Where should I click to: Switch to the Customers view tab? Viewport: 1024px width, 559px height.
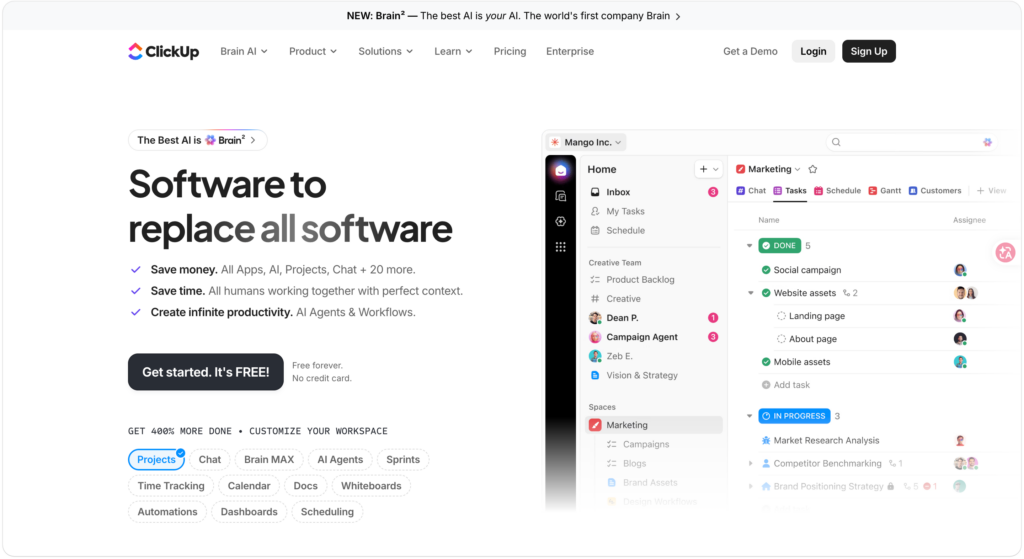(x=935, y=191)
